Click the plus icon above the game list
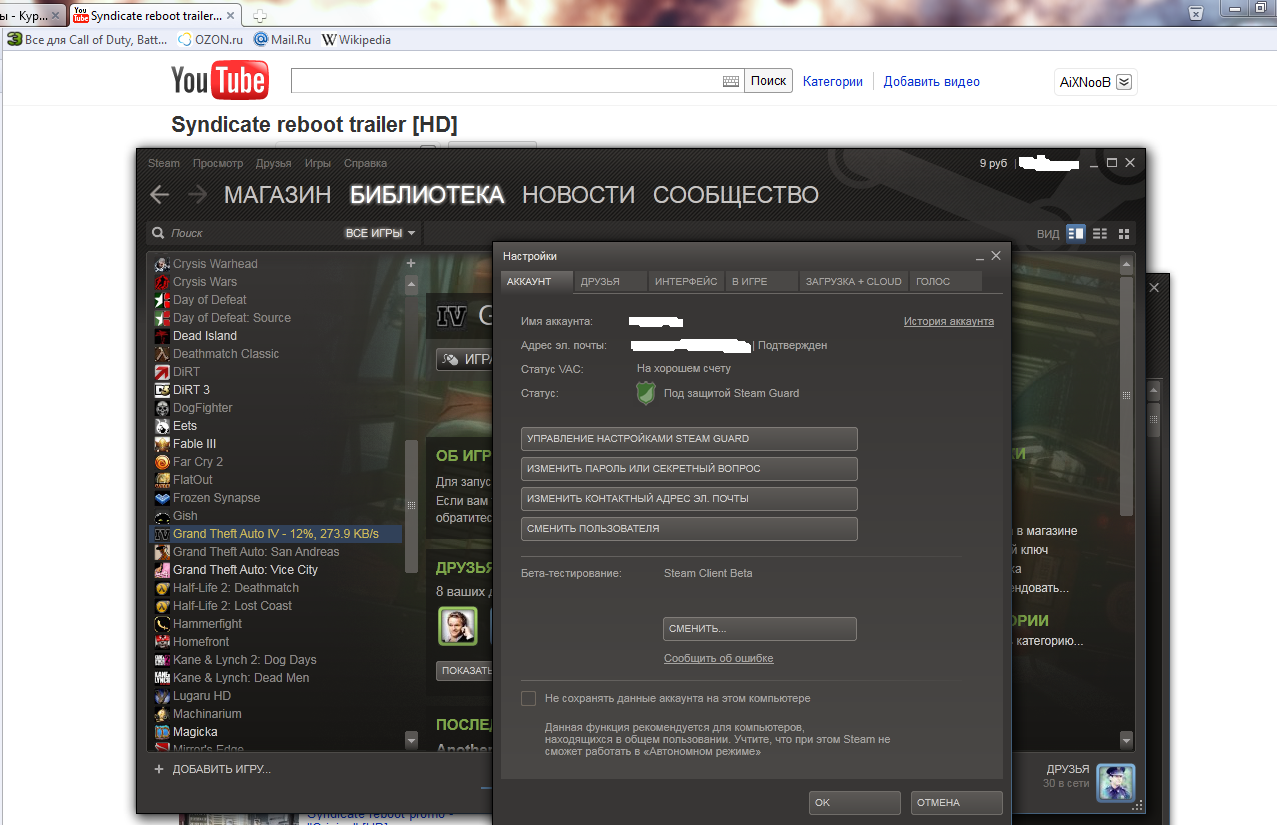 [410, 264]
